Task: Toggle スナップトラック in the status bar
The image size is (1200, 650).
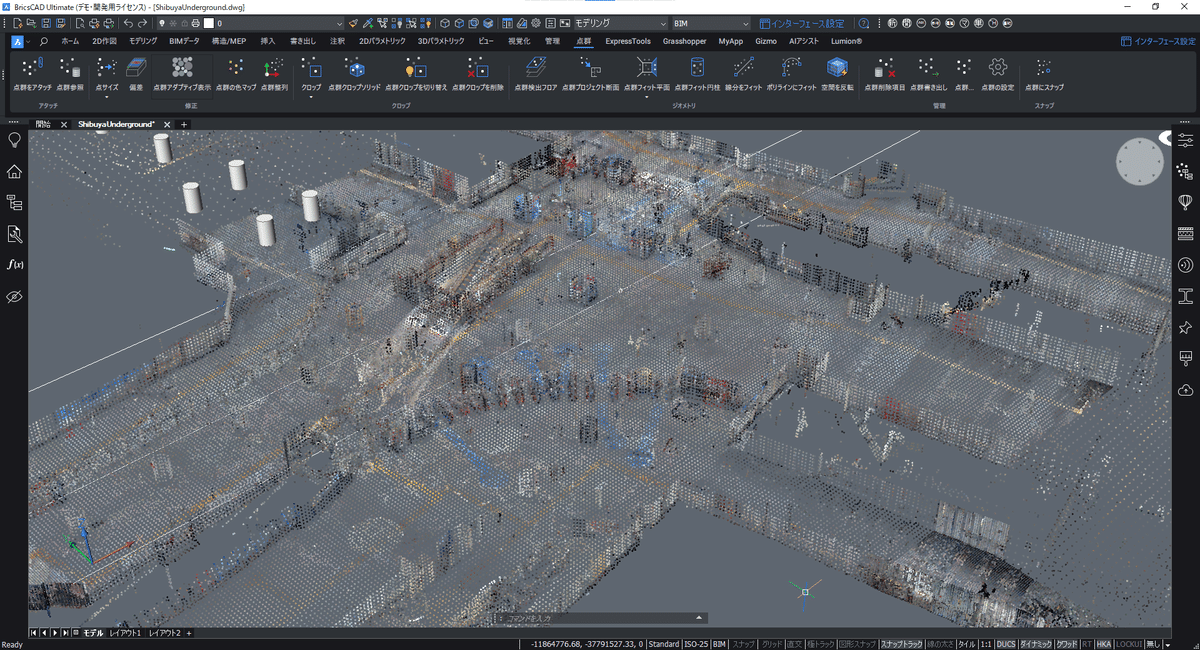Action: coord(901,644)
